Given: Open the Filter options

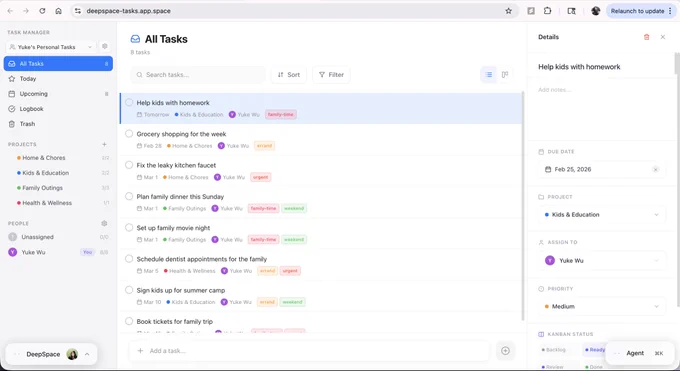Looking at the screenshot, I should coord(331,75).
